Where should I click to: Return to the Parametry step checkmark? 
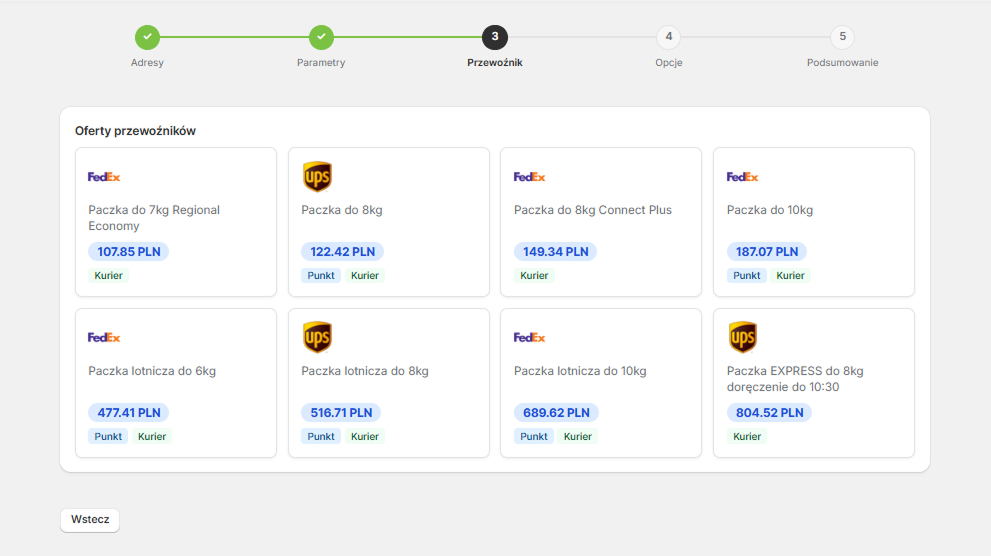(321, 37)
